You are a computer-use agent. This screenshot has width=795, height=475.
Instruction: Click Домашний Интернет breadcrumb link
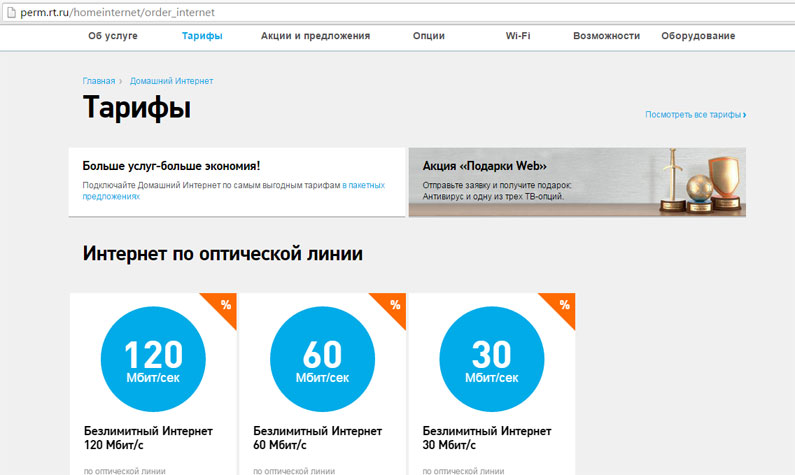[171, 80]
